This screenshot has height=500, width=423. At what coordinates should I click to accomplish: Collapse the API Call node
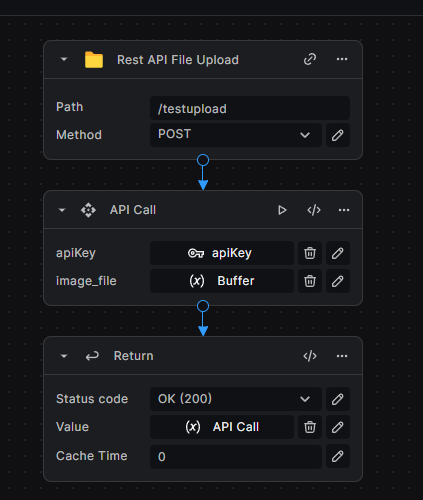coord(62,210)
